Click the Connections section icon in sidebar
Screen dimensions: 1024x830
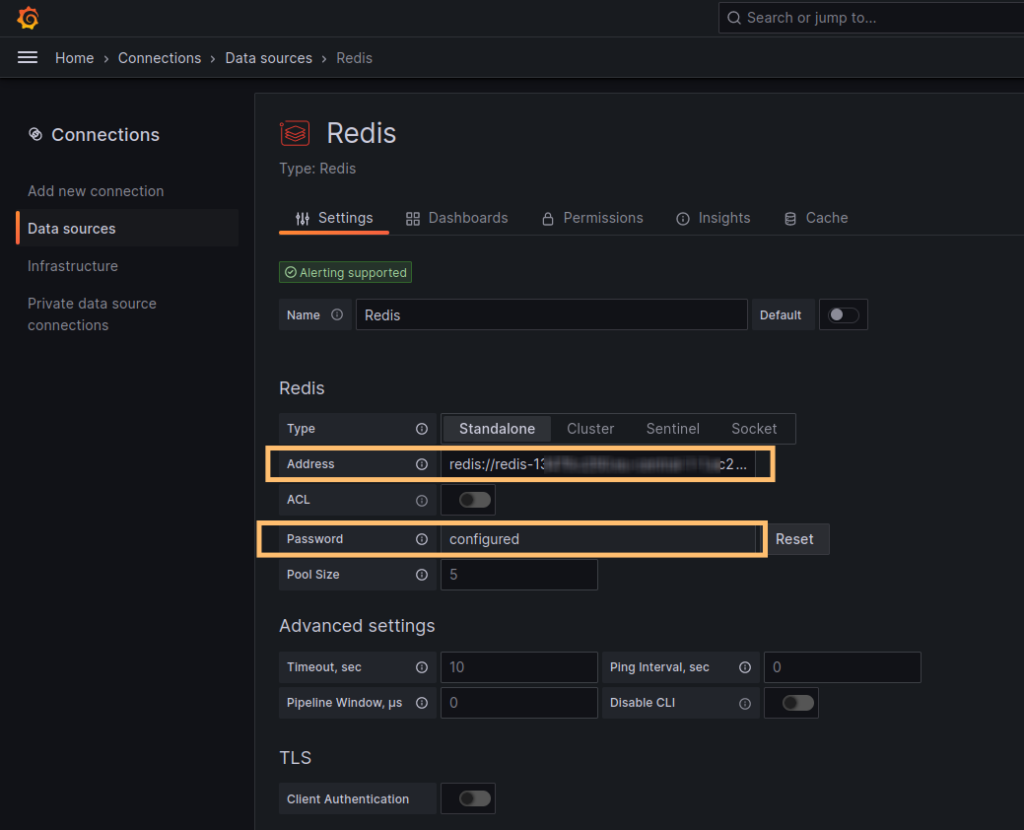click(x=35, y=134)
